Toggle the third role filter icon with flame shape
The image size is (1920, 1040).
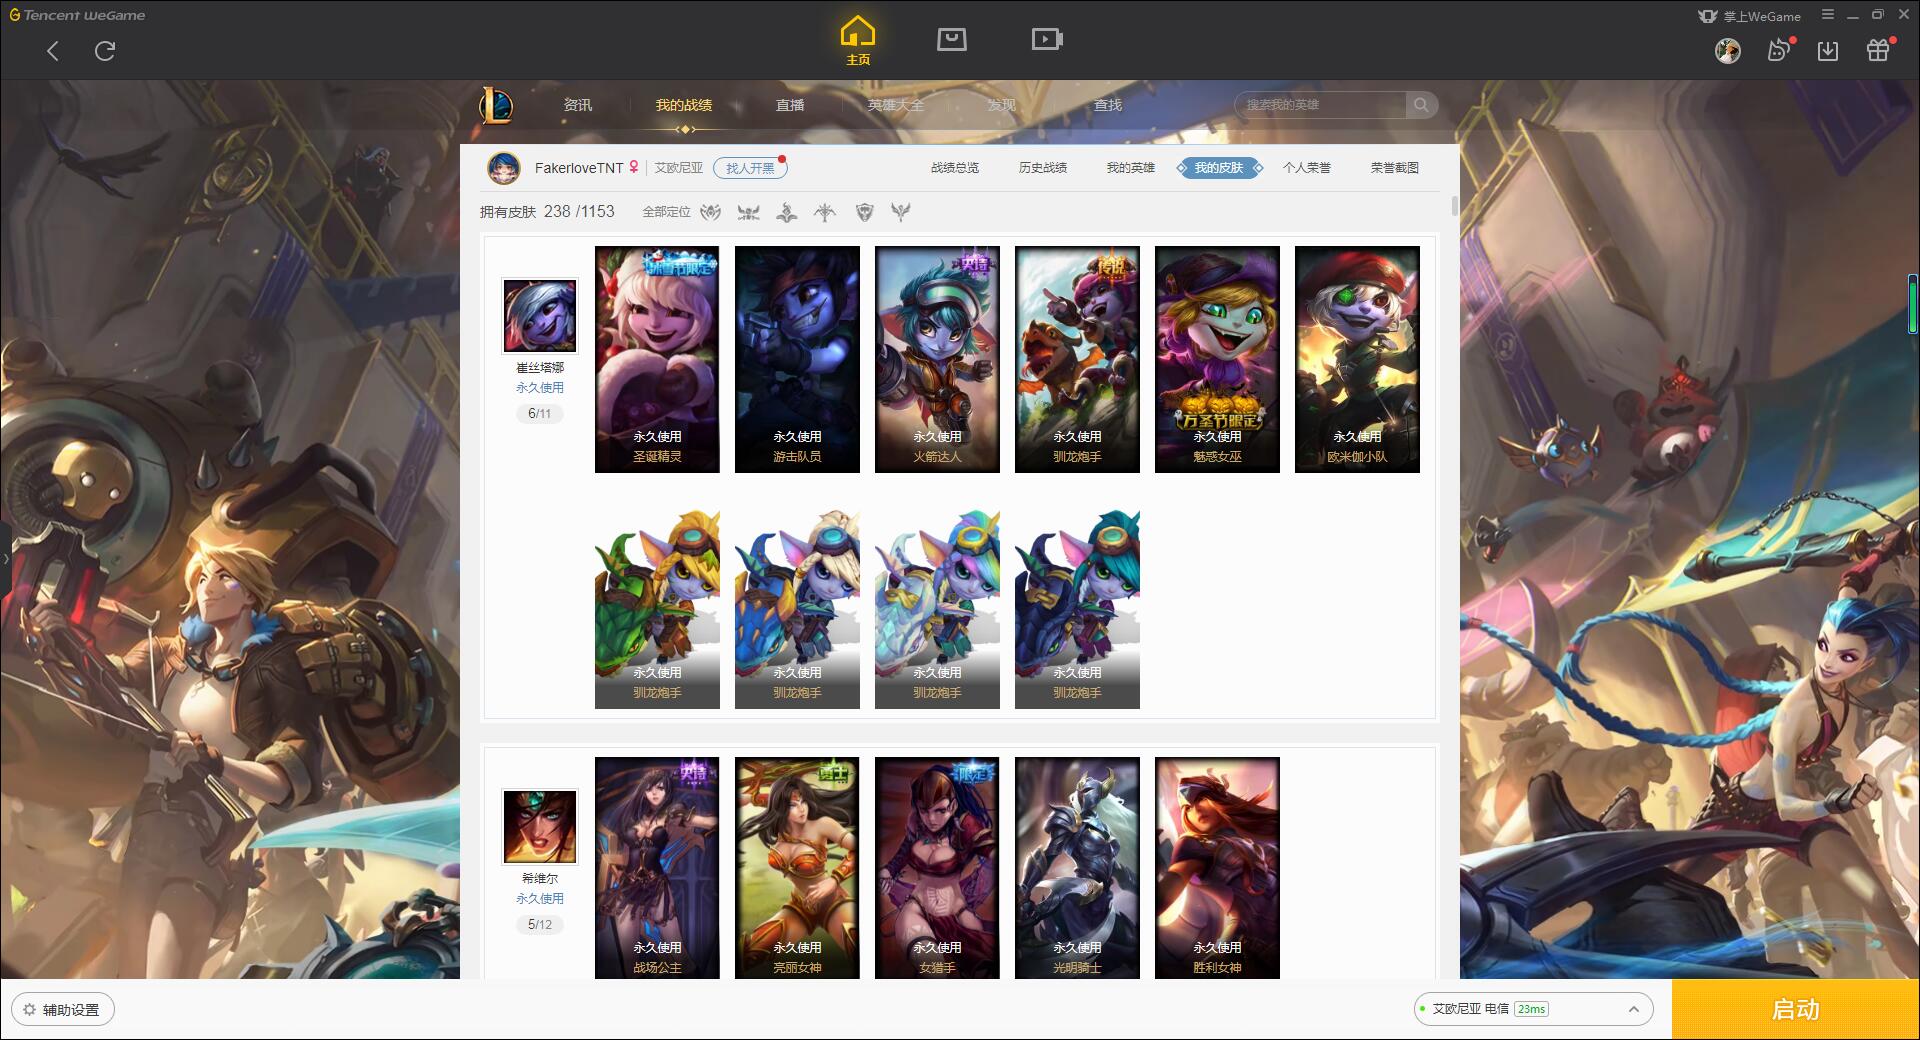coord(787,212)
